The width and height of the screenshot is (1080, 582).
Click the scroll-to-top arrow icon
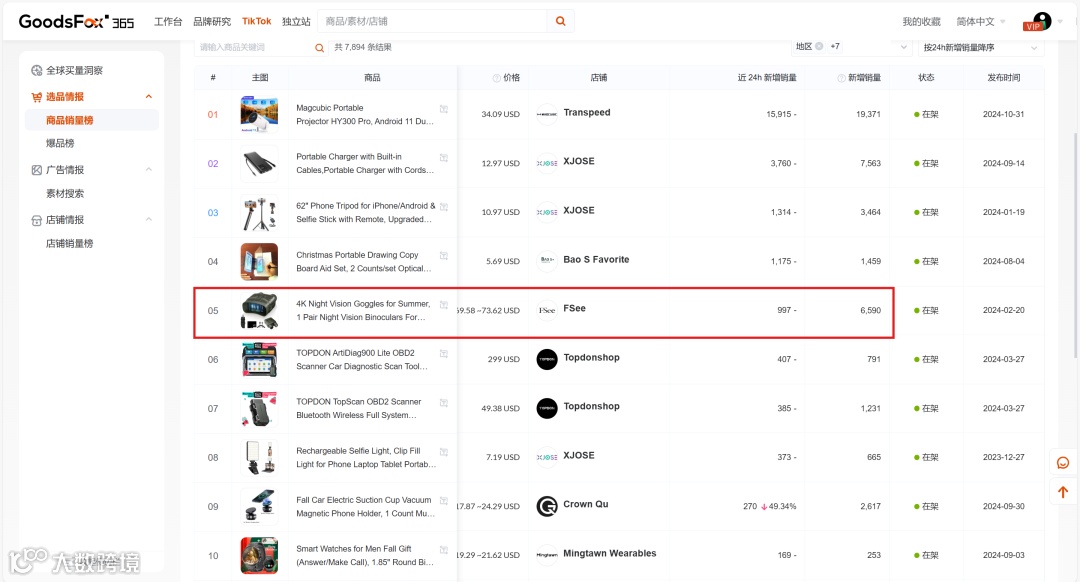point(1063,492)
